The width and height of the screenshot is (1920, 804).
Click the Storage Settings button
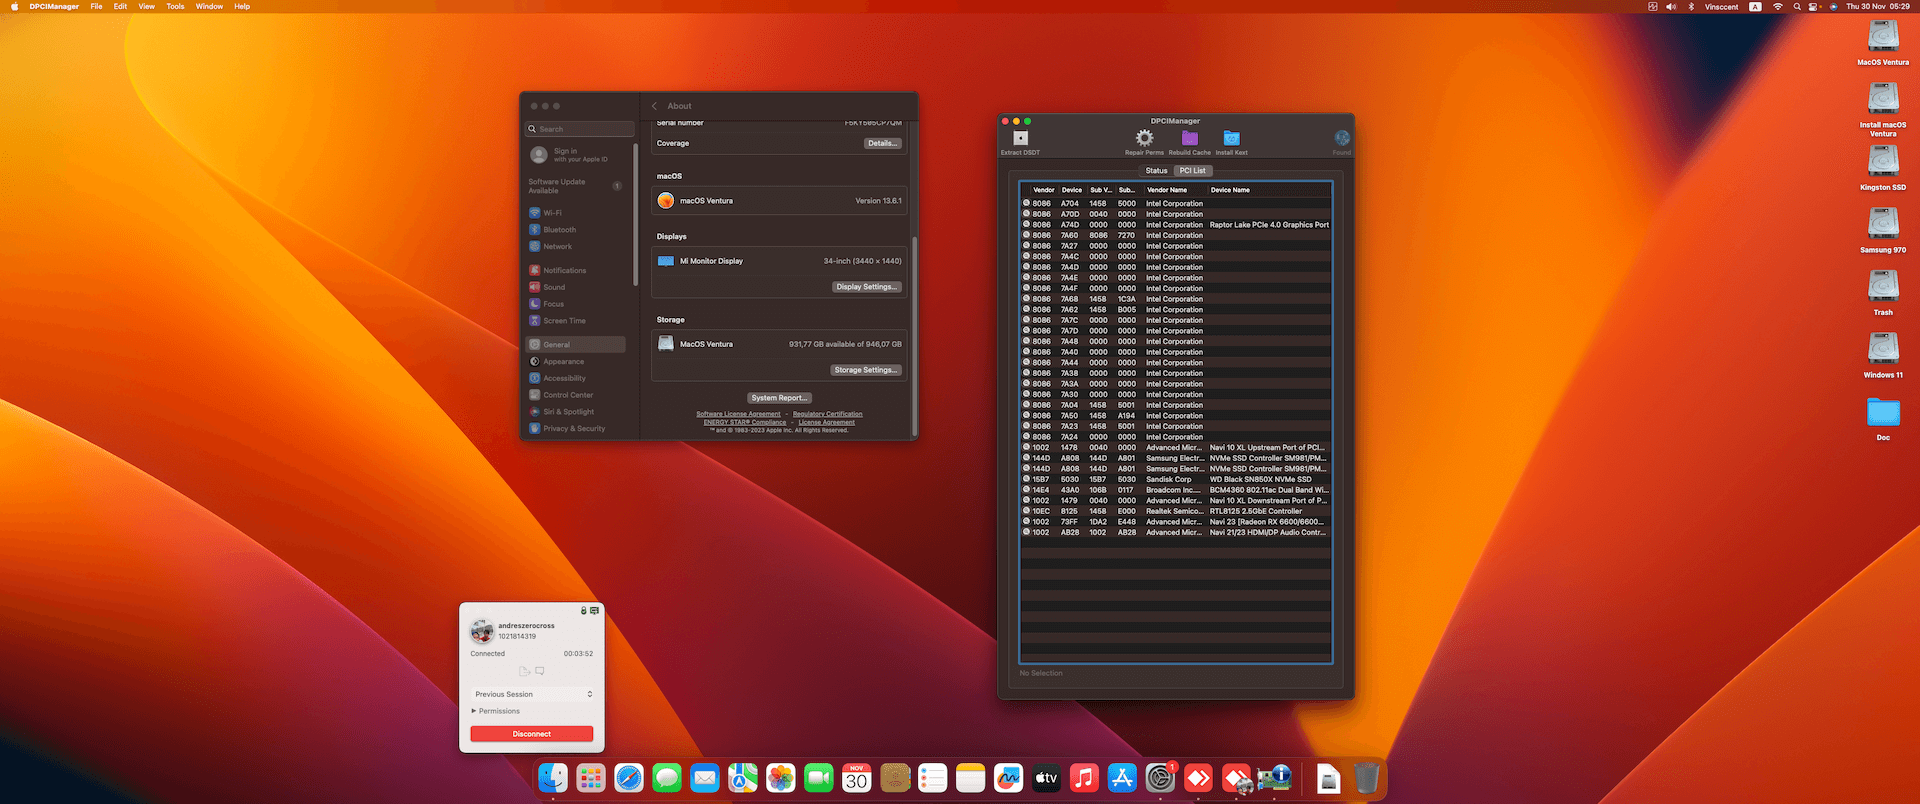pos(866,370)
